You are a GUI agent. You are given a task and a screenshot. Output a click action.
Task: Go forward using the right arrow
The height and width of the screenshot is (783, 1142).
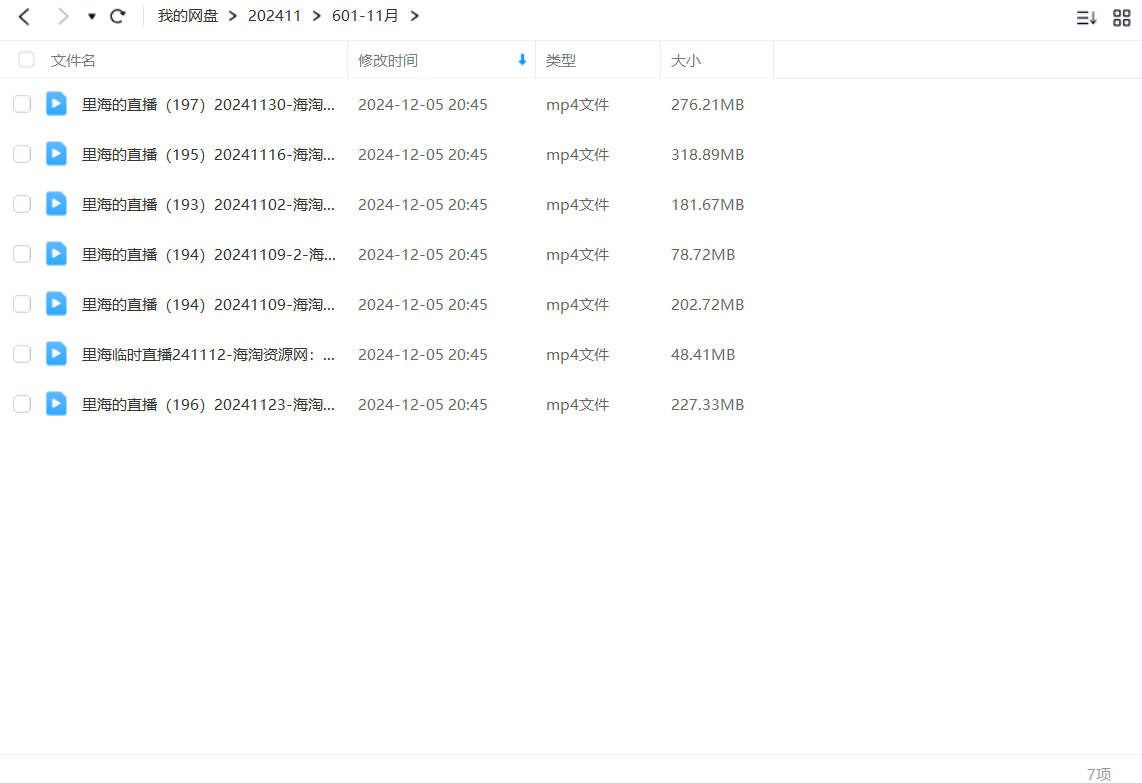(63, 16)
